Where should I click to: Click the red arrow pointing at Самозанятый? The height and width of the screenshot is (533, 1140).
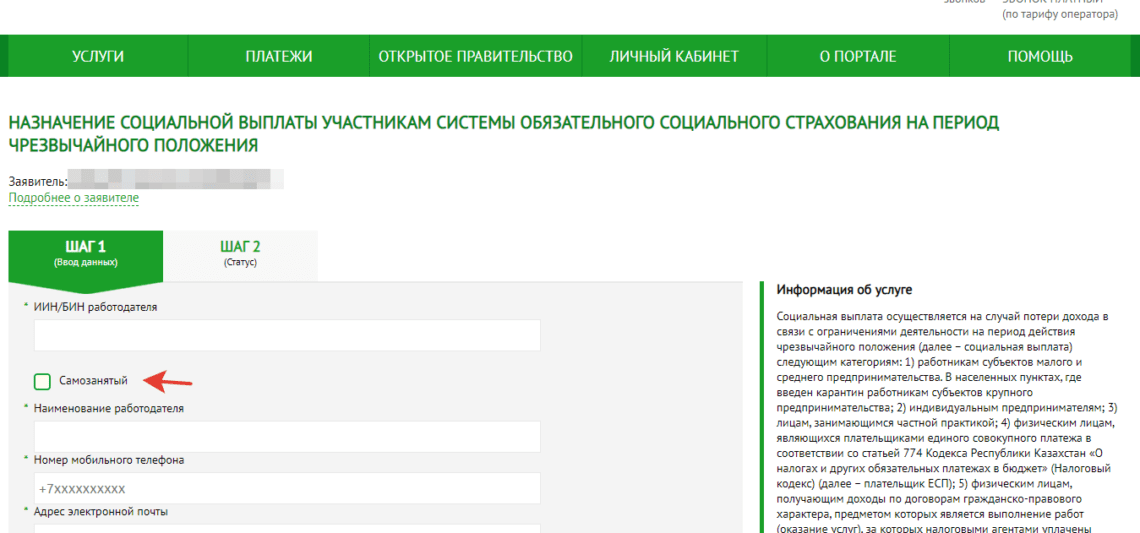click(167, 380)
